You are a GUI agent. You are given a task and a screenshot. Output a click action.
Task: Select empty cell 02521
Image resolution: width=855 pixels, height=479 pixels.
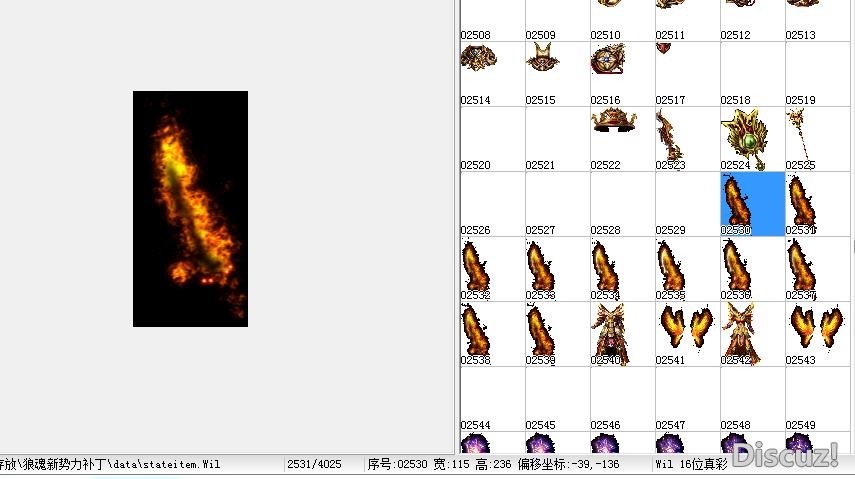pos(558,139)
